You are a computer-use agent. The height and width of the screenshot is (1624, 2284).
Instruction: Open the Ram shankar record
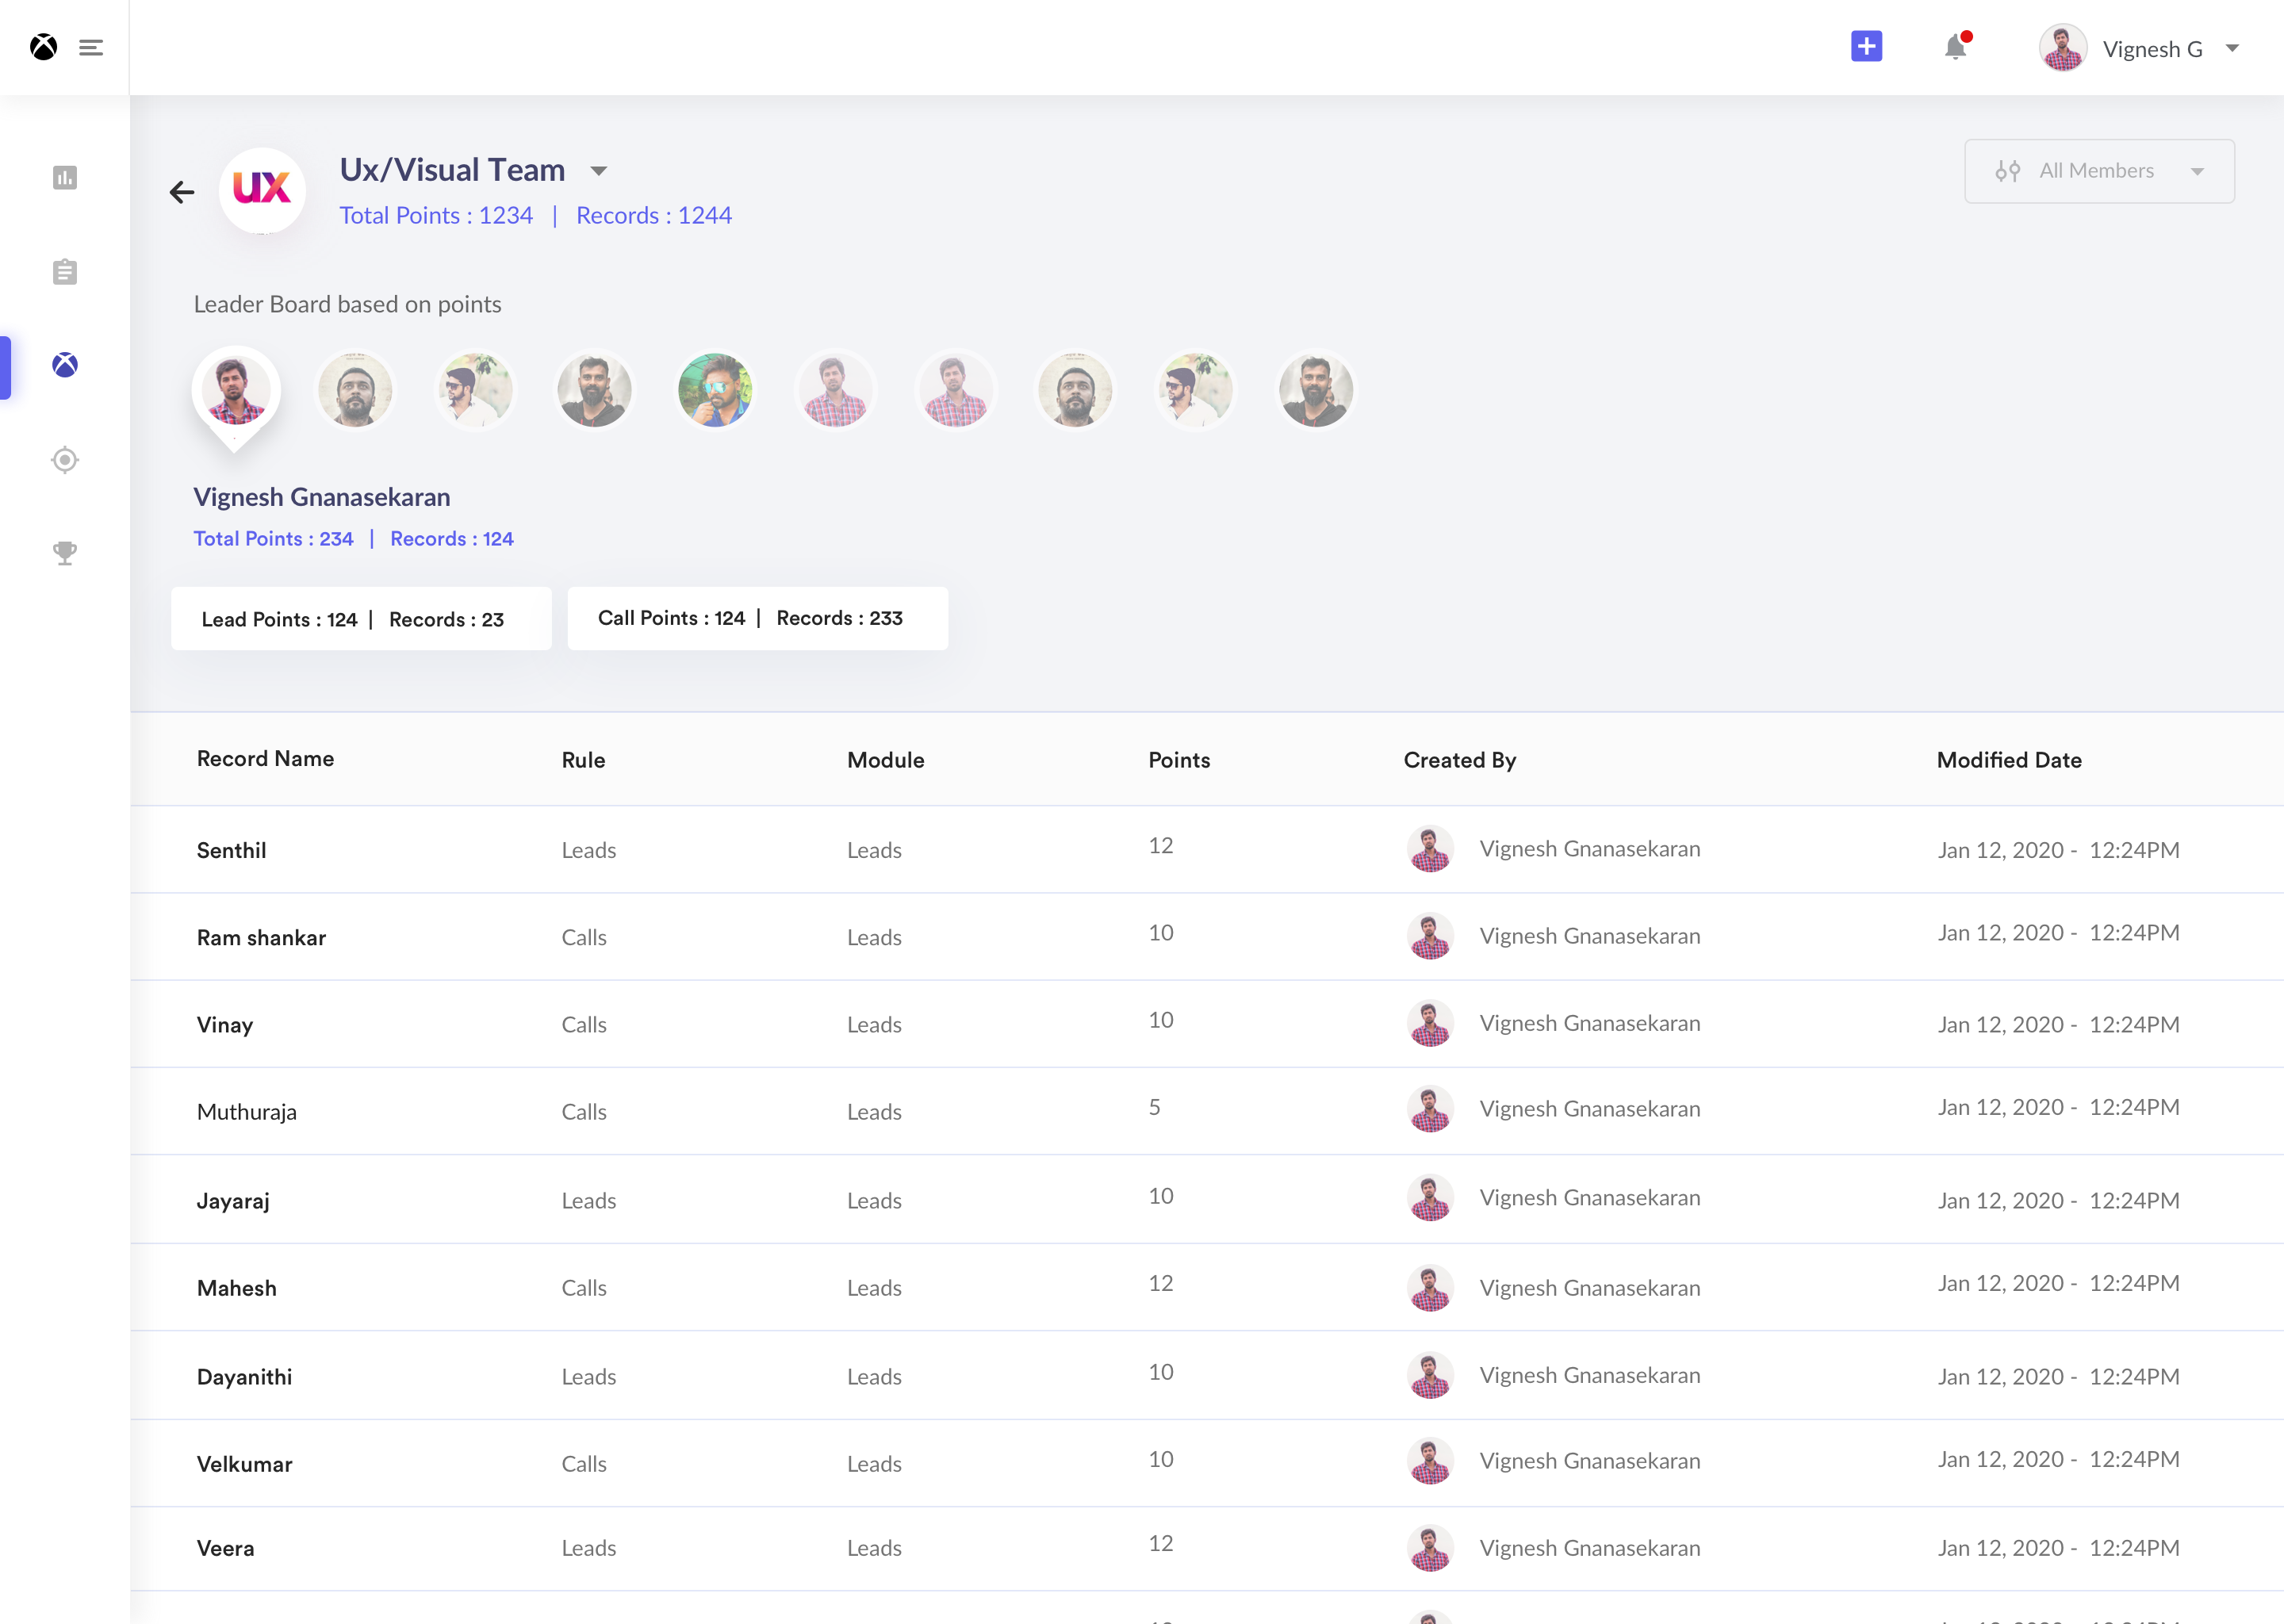click(x=261, y=938)
